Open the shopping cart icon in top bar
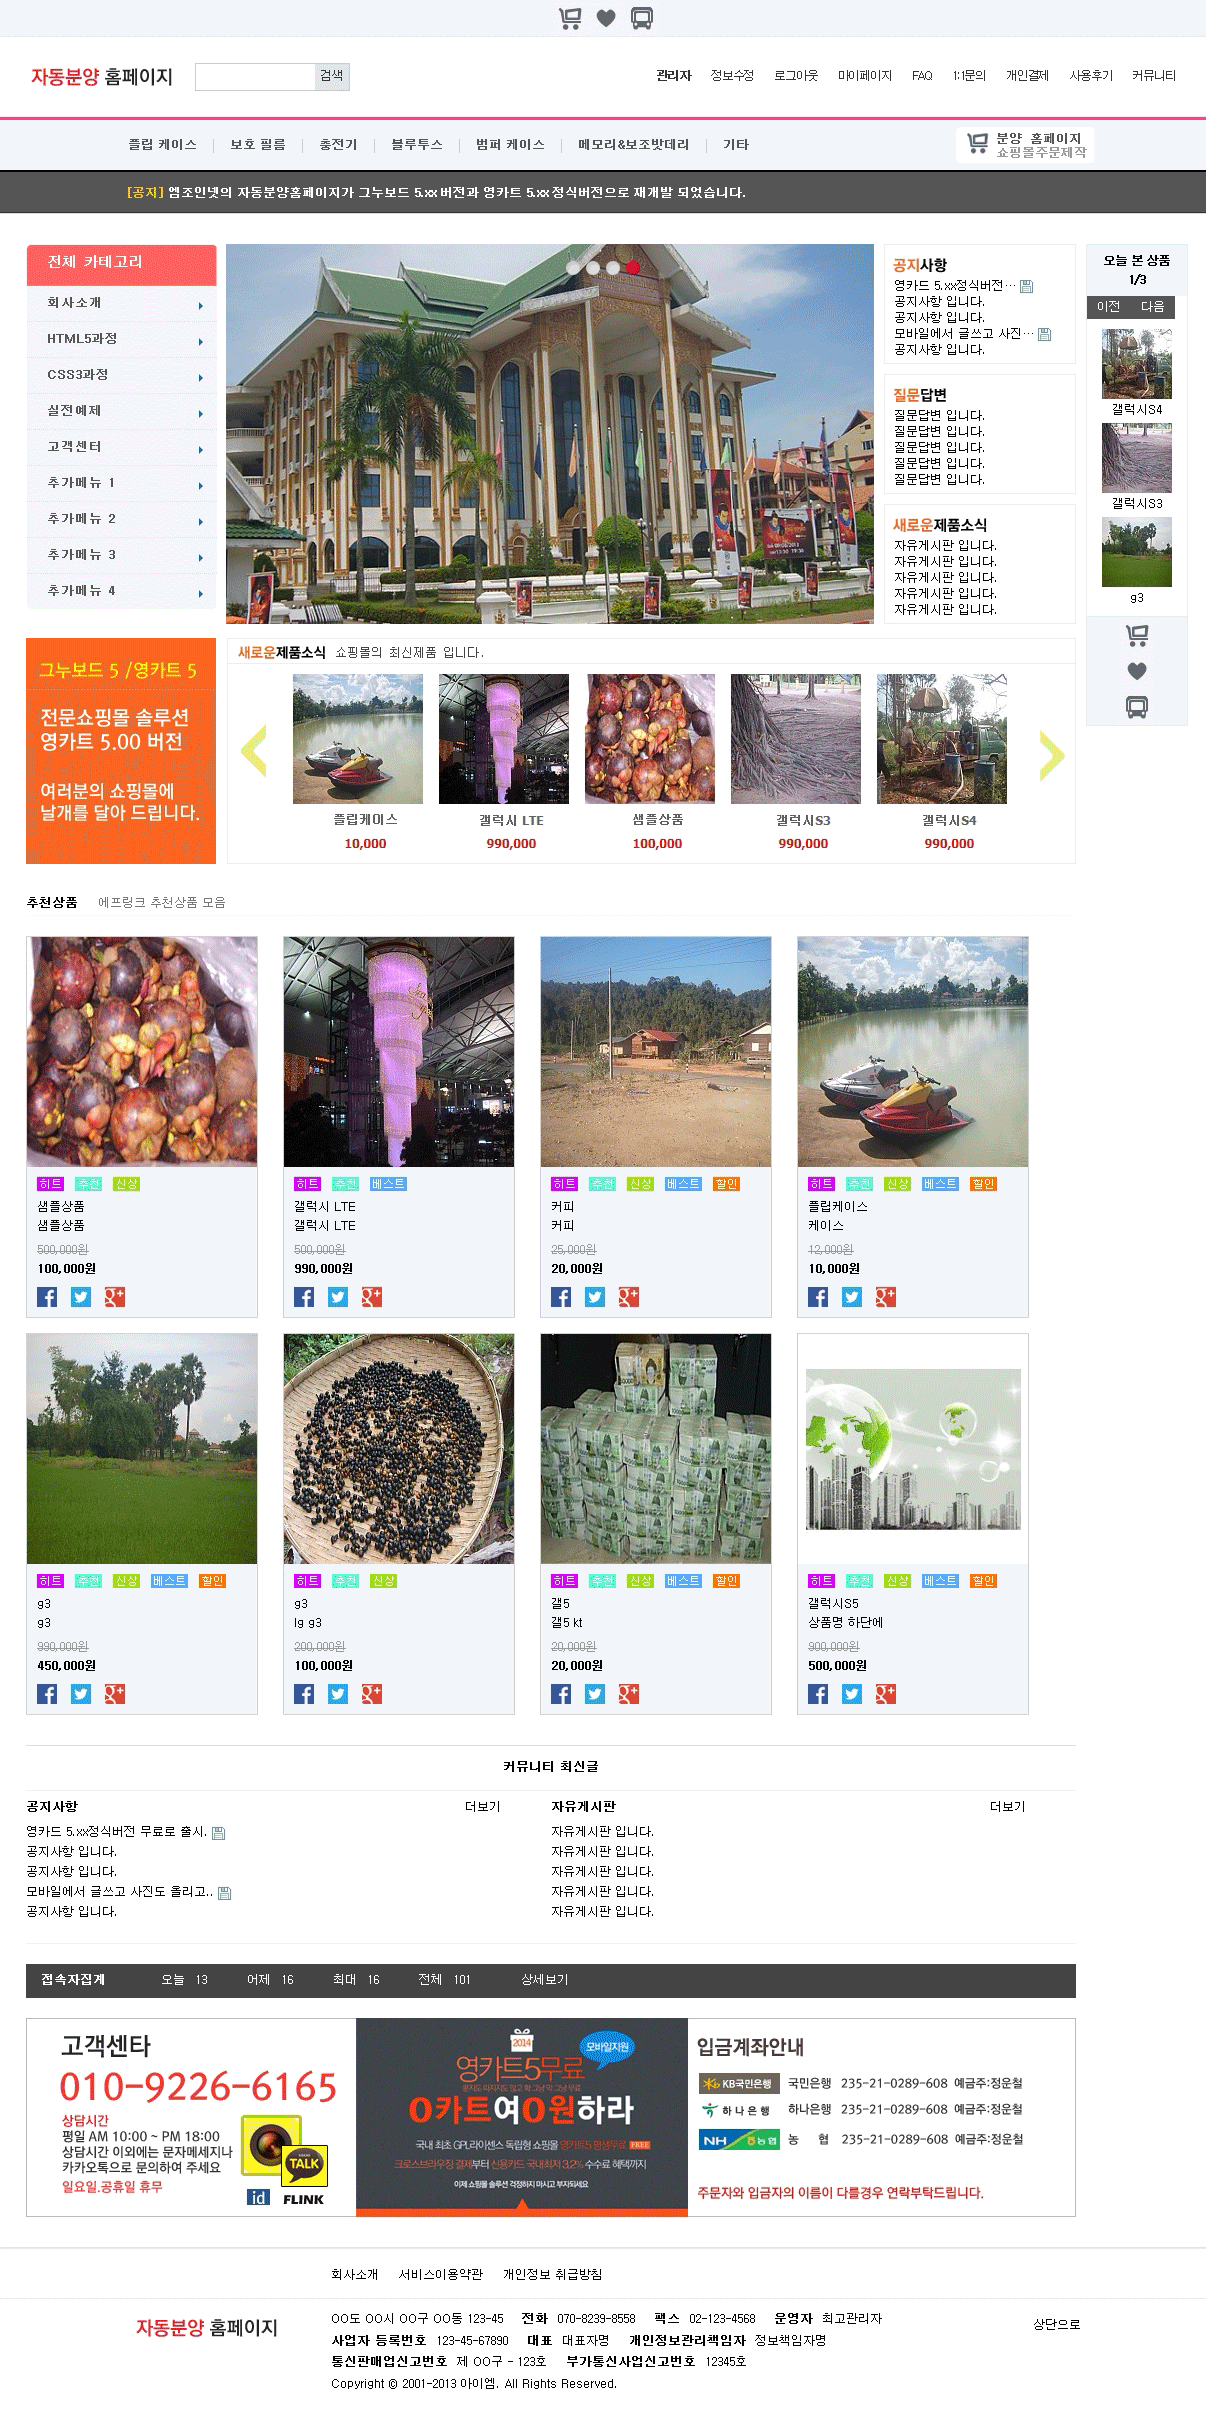The height and width of the screenshot is (2435, 1206). pos(570,18)
